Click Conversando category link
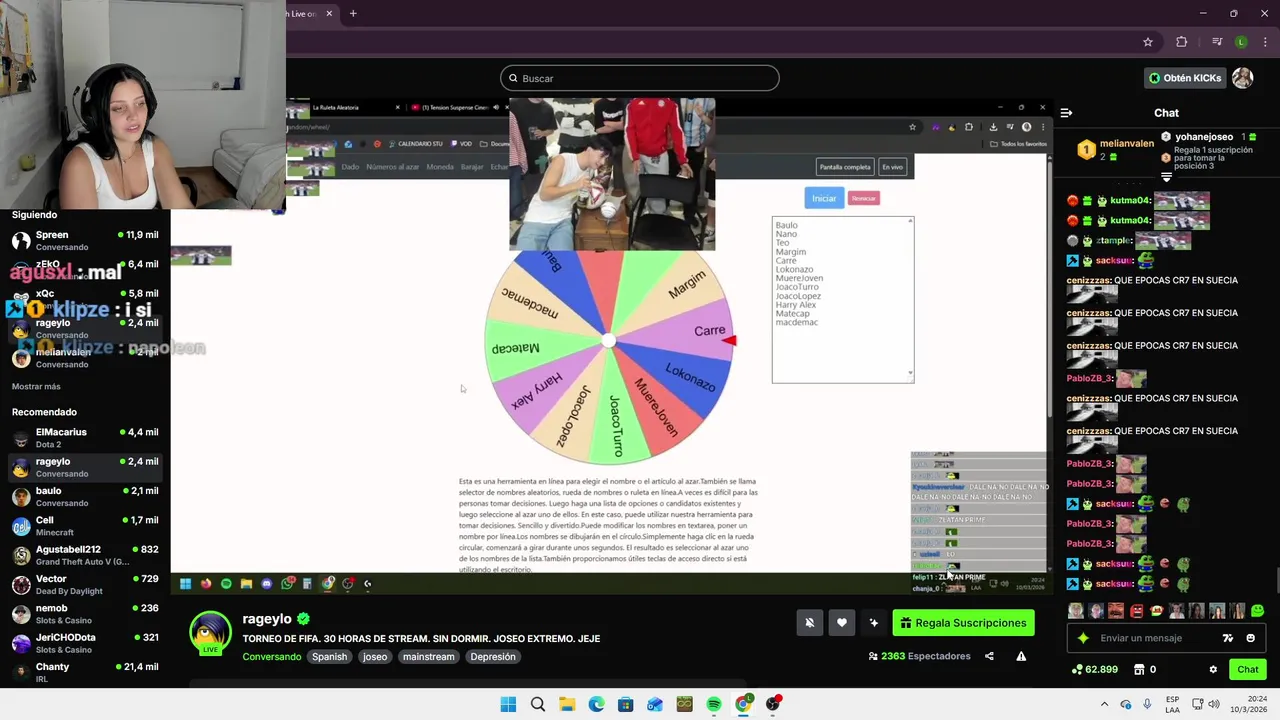 271,657
